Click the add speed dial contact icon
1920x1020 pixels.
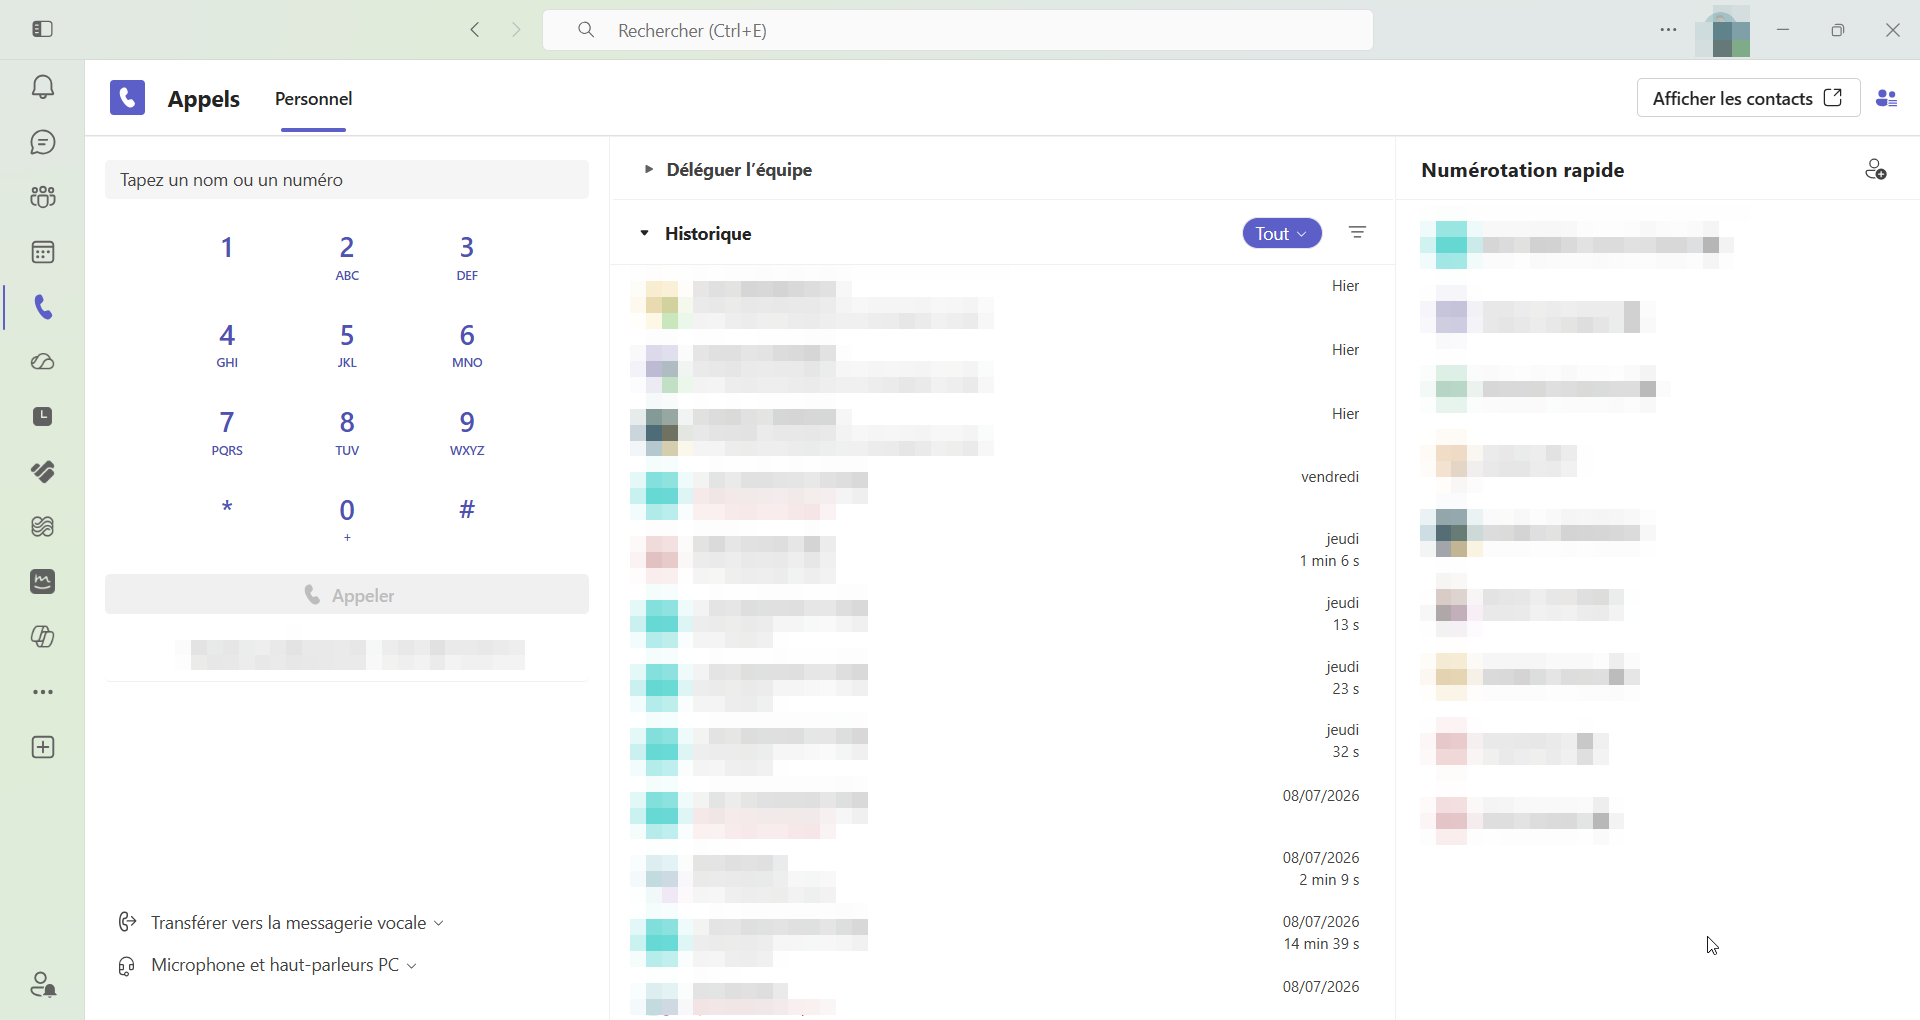click(x=1876, y=170)
